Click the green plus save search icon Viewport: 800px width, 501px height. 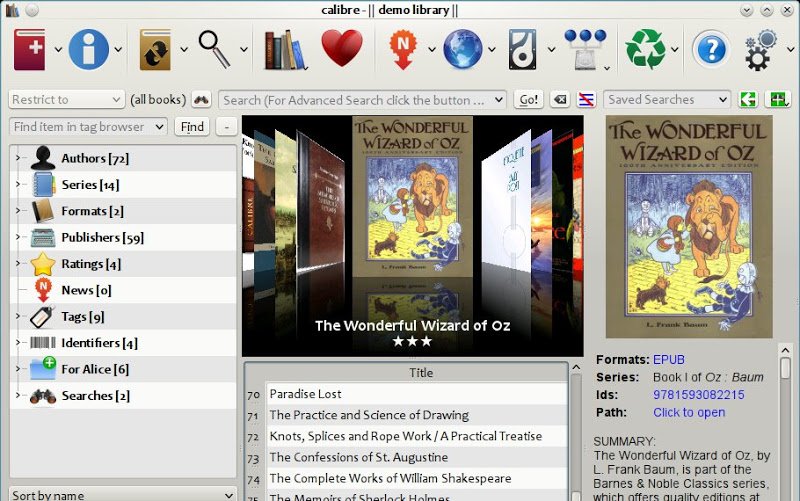pyautogui.click(x=778, y=99)
